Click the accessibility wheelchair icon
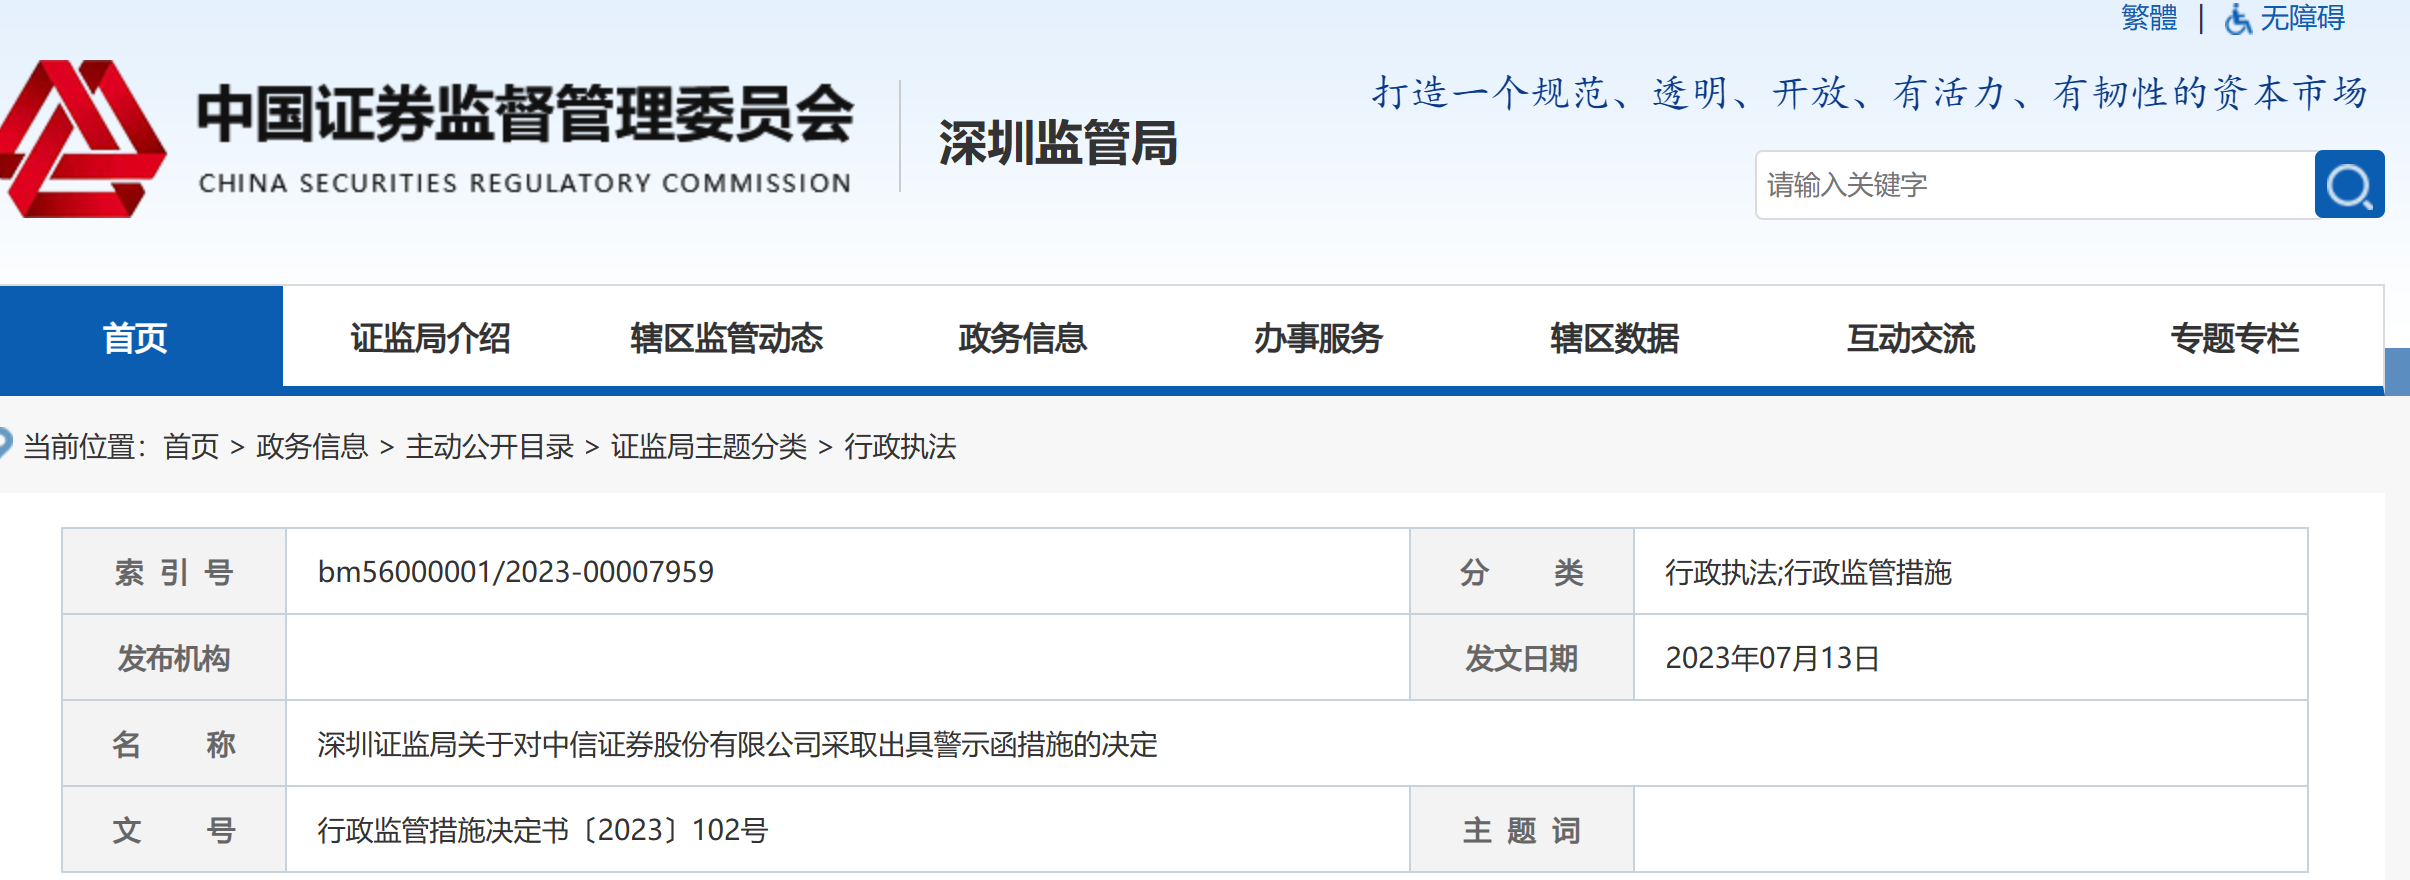 pyautogui.click(x=2238, y=19)
